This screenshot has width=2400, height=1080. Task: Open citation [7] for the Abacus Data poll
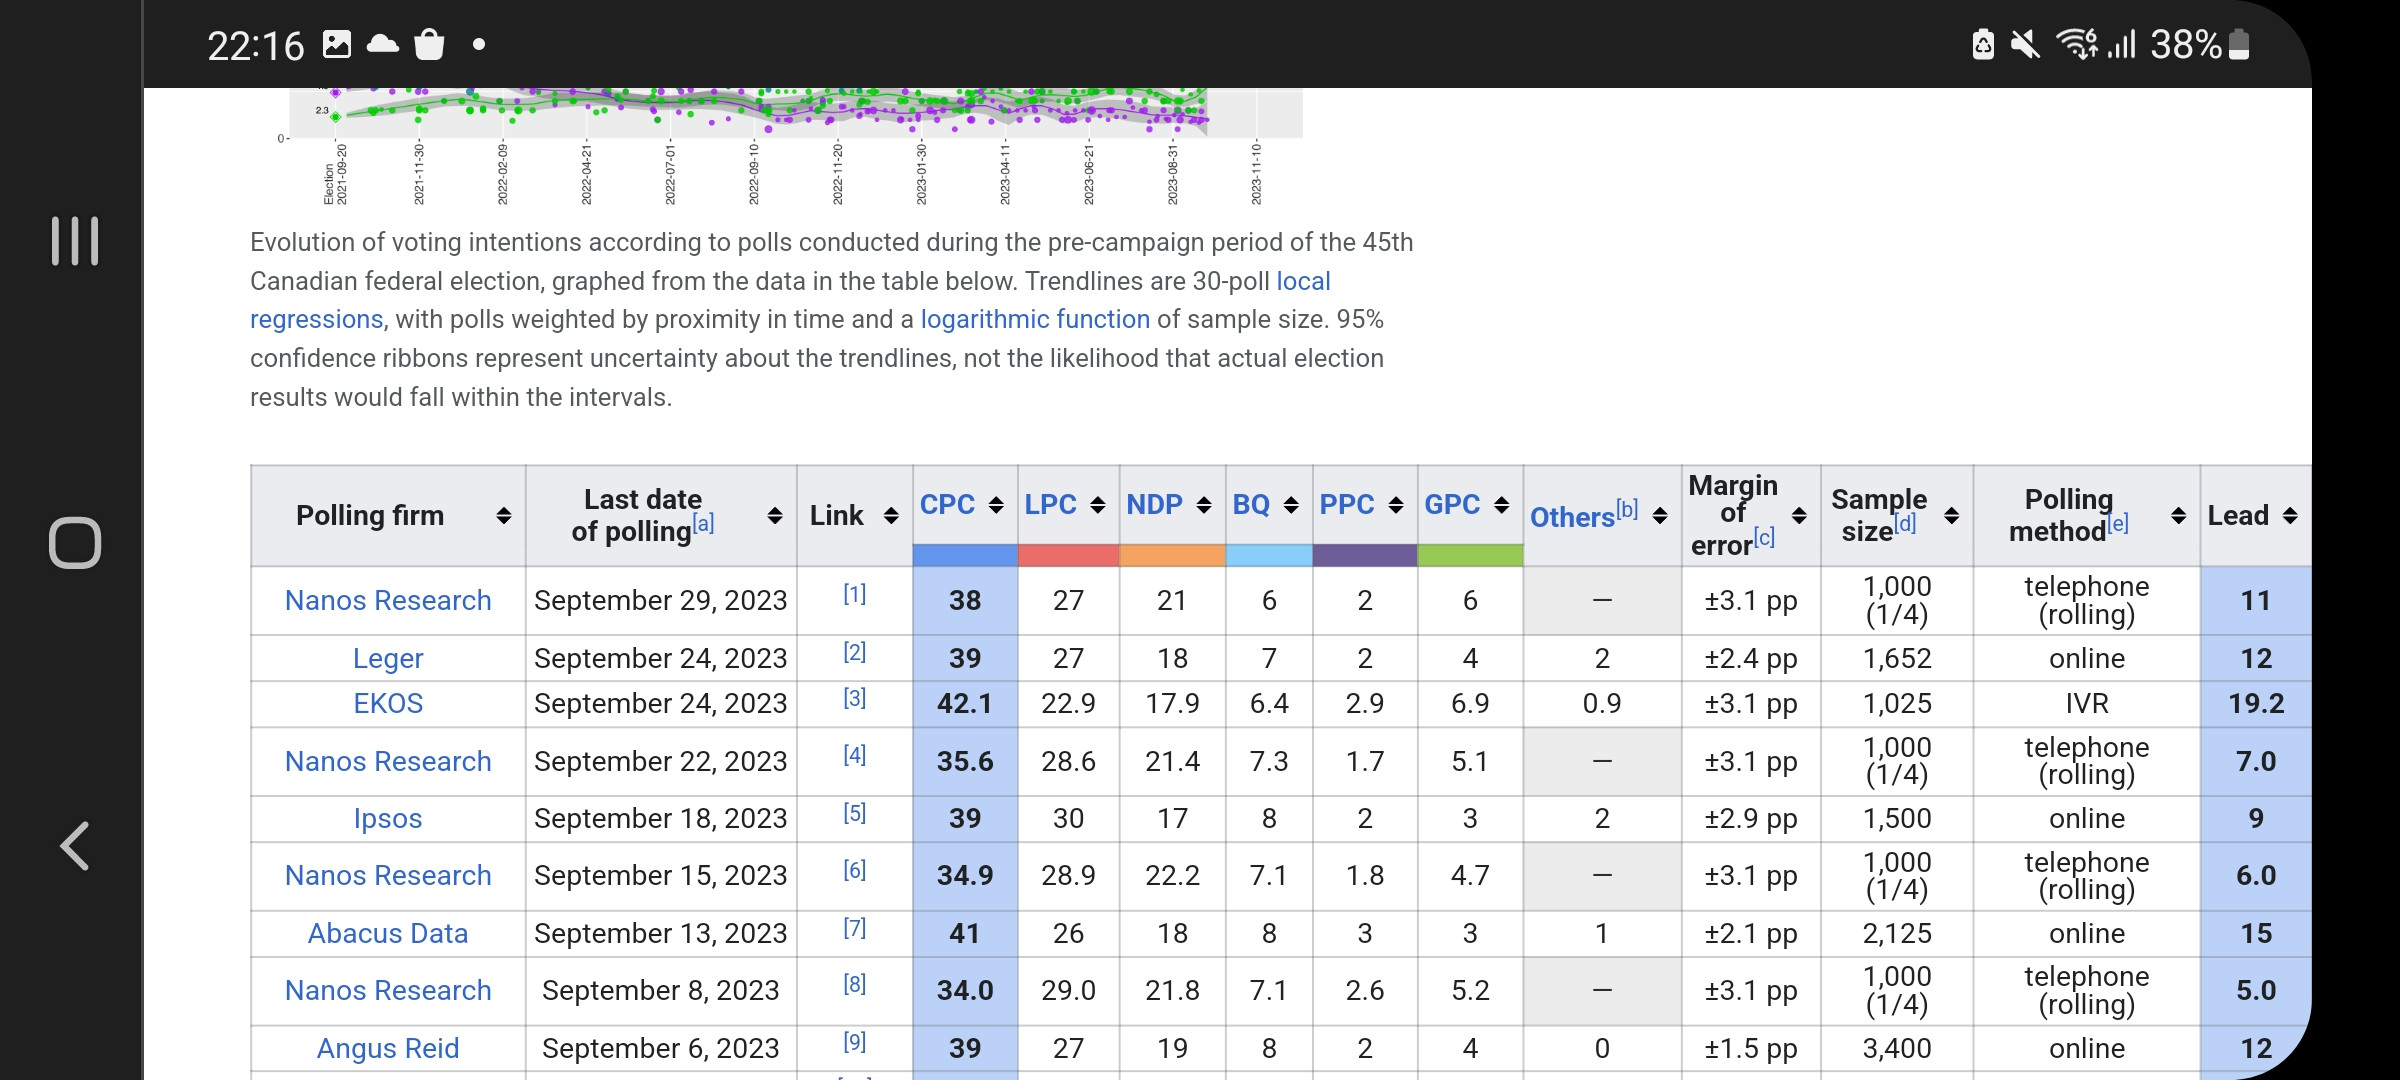click(x=854, y=927)
